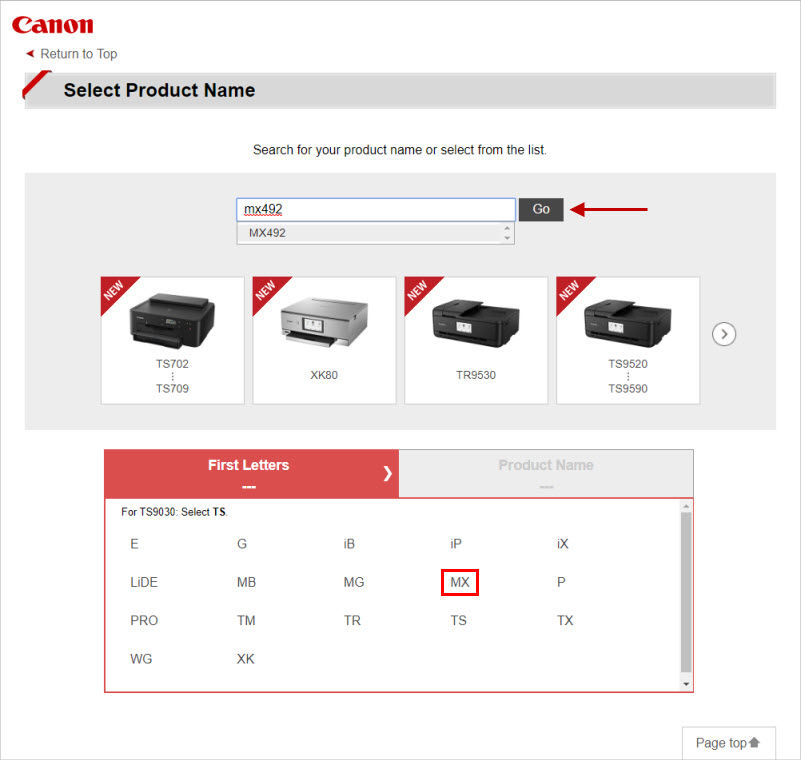Select first letters PRO
Image resolution: width=801 pixels, height=760 pixels.
(144, 621)
